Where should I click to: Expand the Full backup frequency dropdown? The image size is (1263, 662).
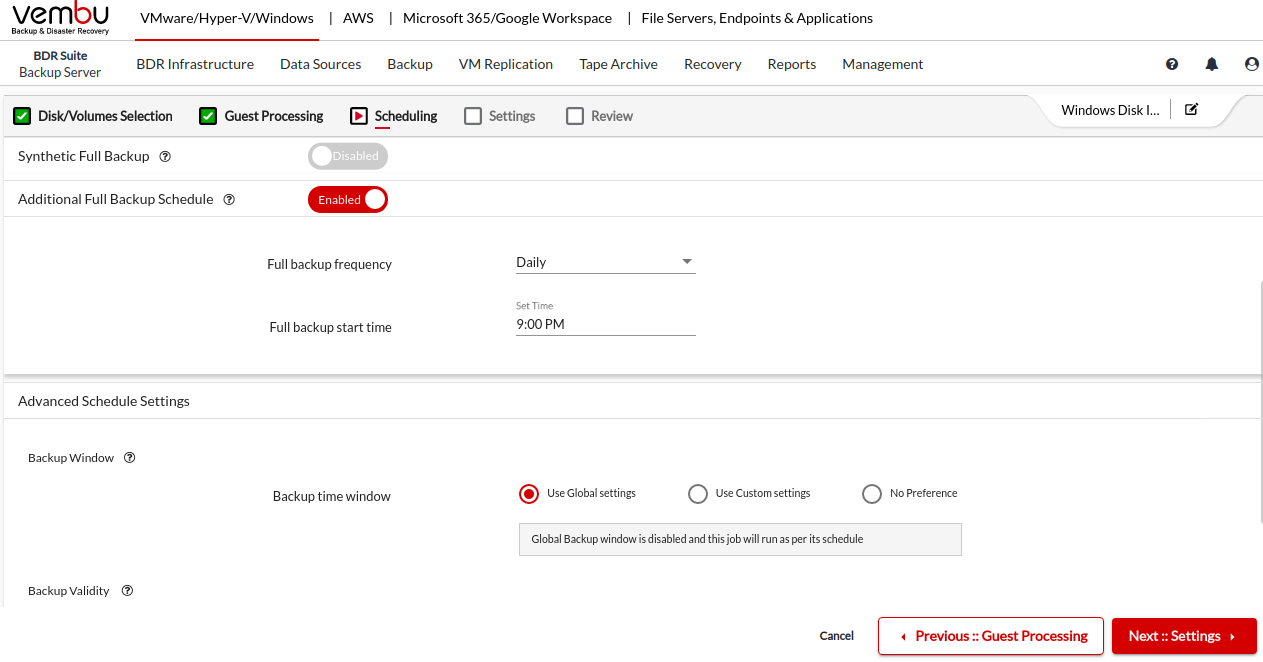click(605, 262)
